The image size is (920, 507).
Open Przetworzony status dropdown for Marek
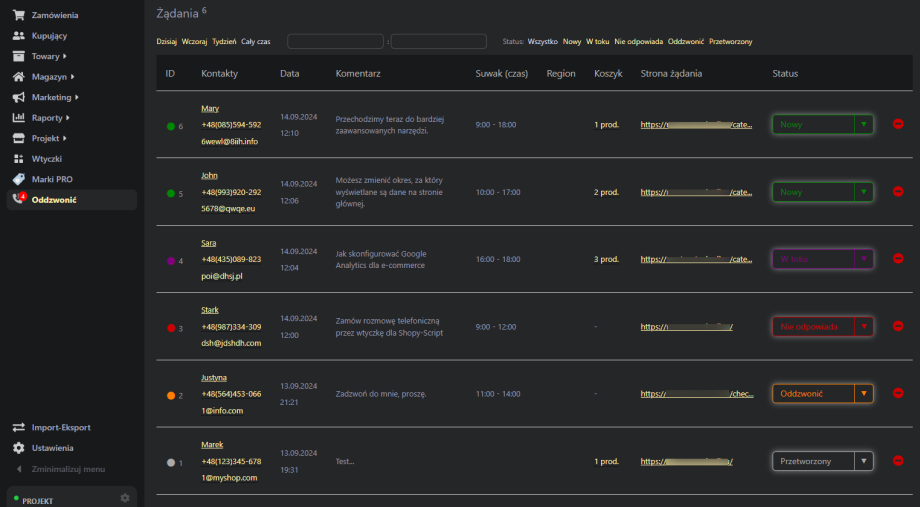pos(823,461)
